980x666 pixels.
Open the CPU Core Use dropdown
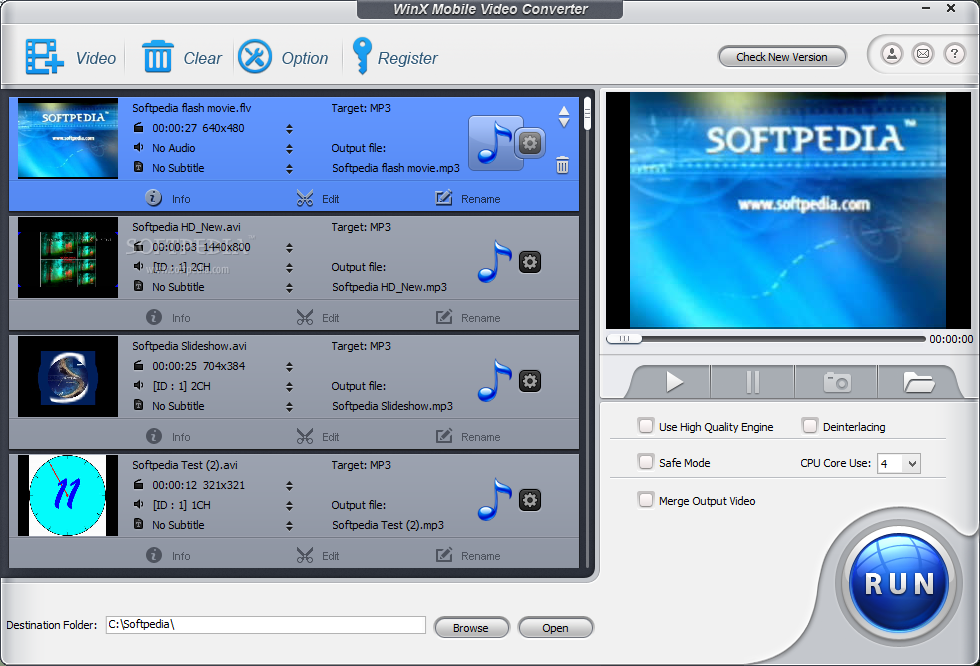tap(899, 464)
